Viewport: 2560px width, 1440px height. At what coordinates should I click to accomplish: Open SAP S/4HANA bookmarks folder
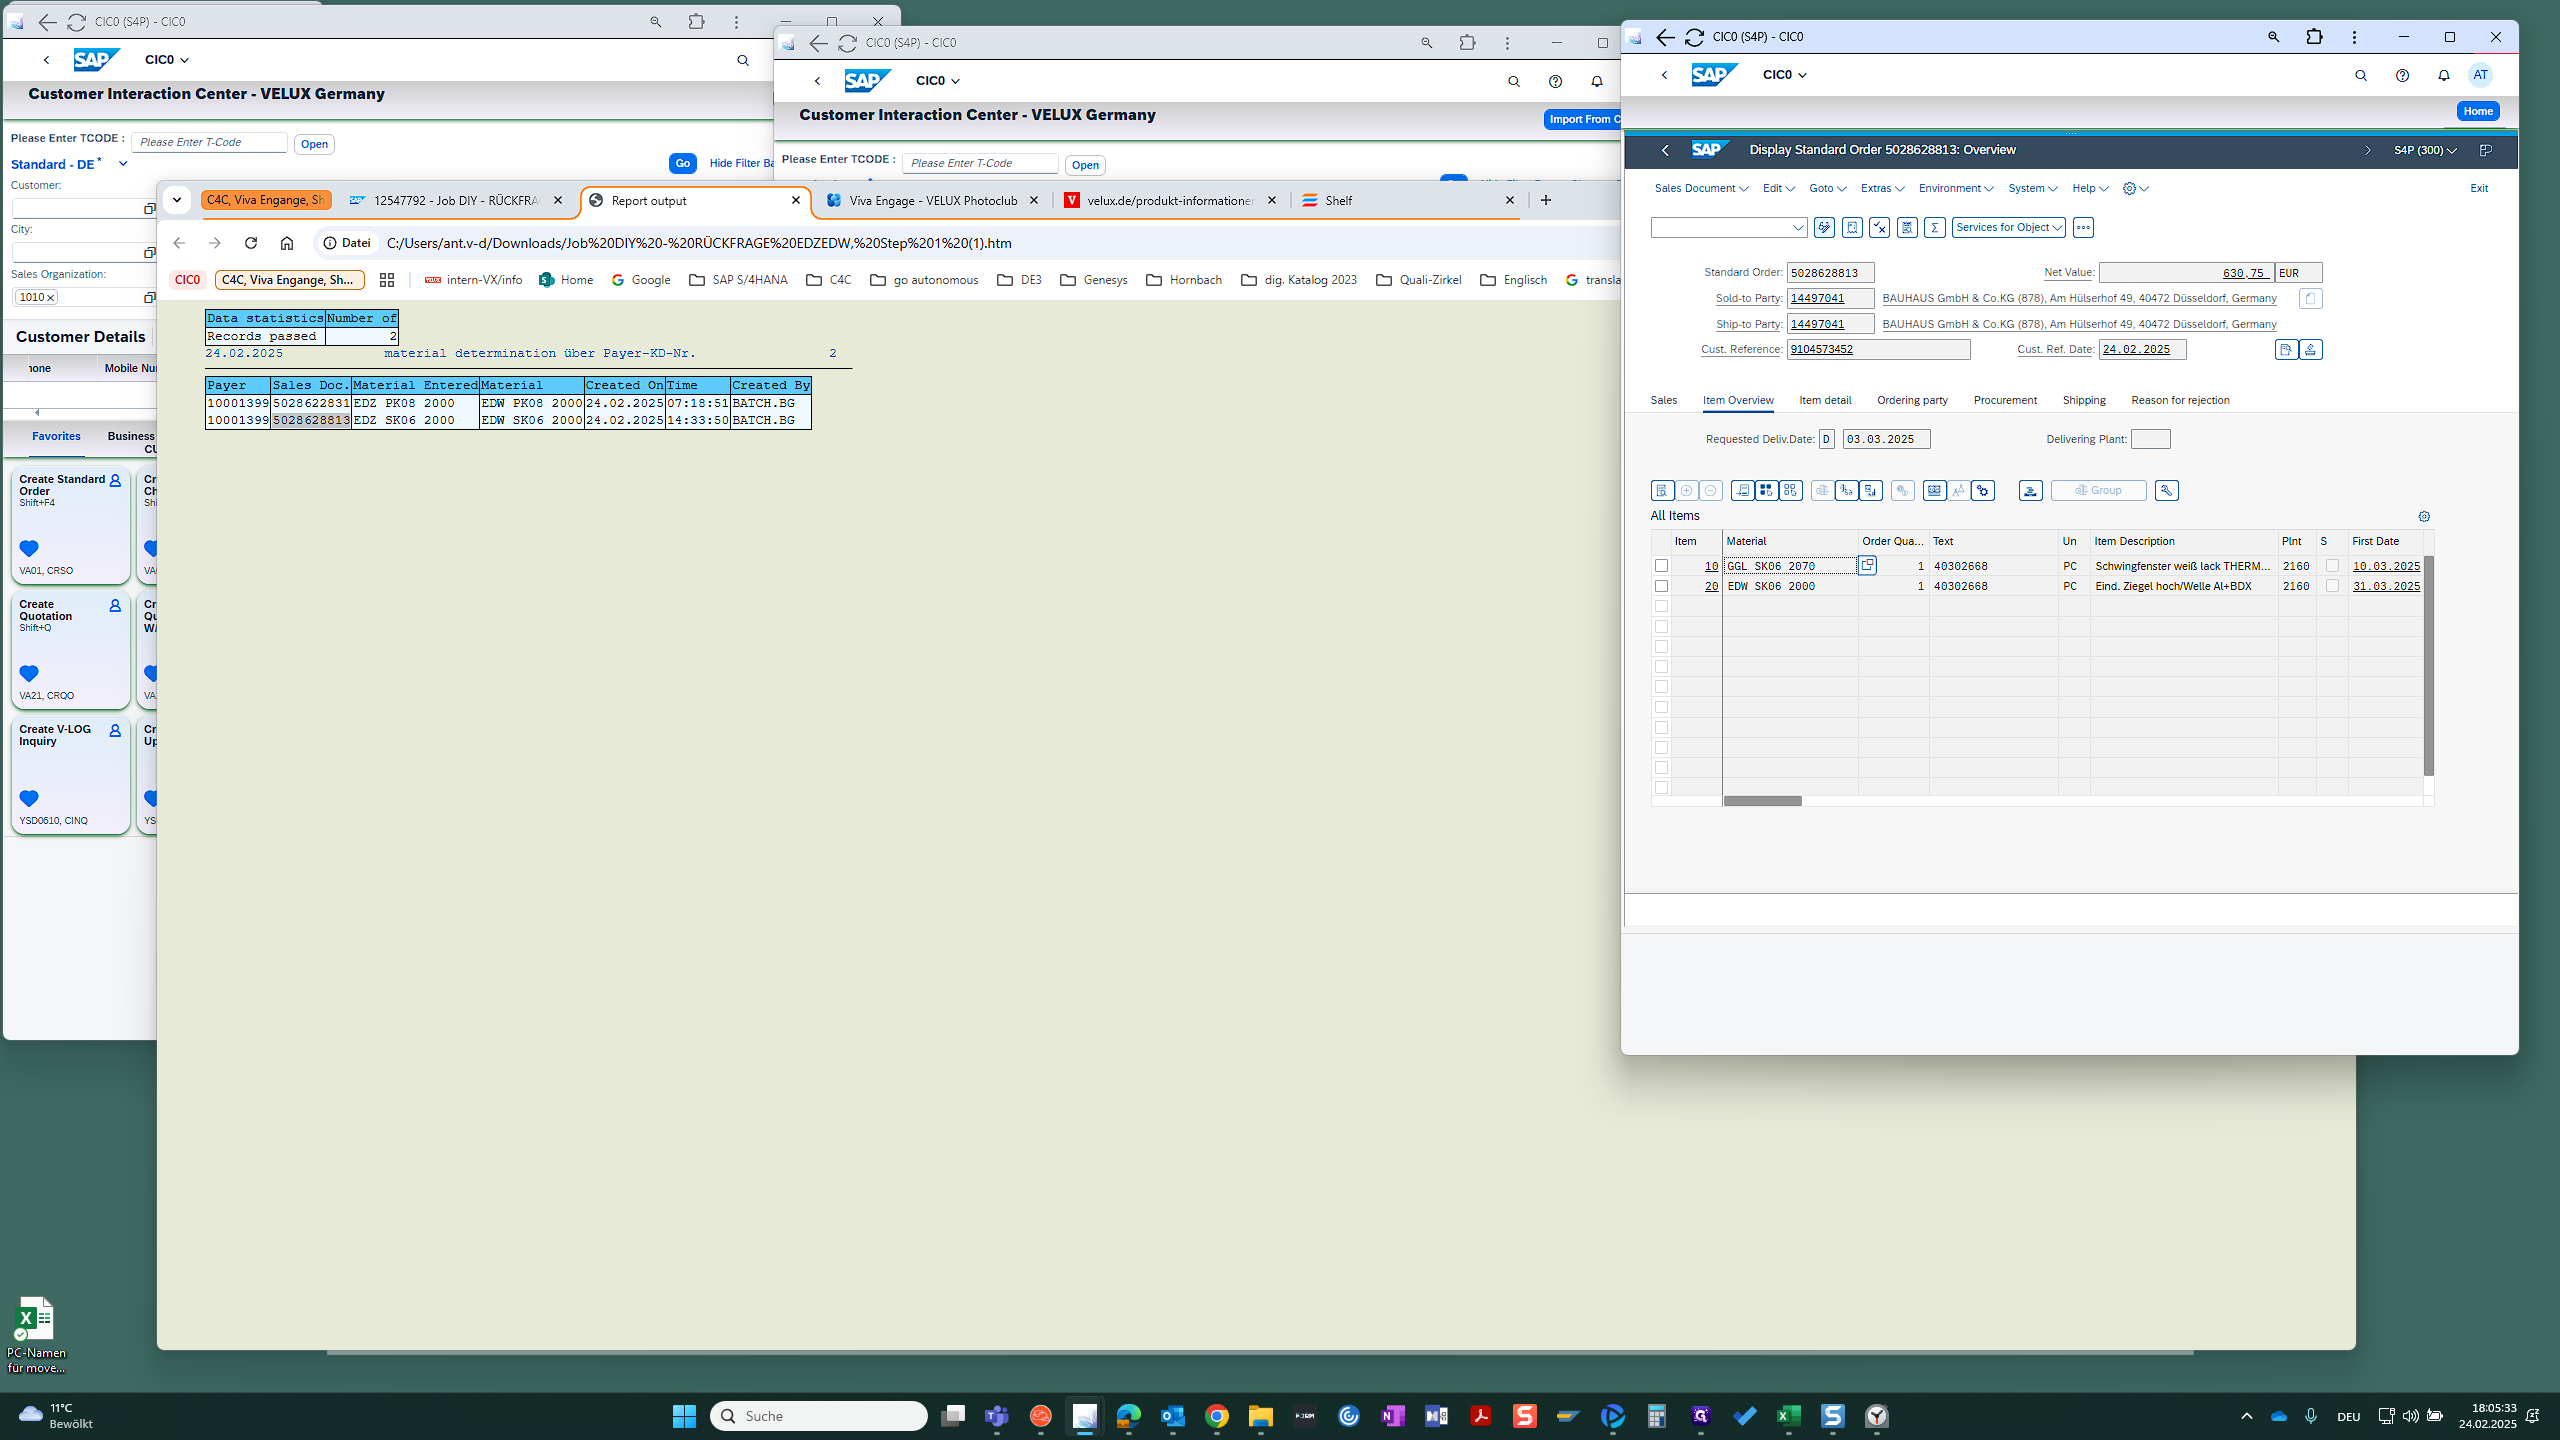coord(738,280)
